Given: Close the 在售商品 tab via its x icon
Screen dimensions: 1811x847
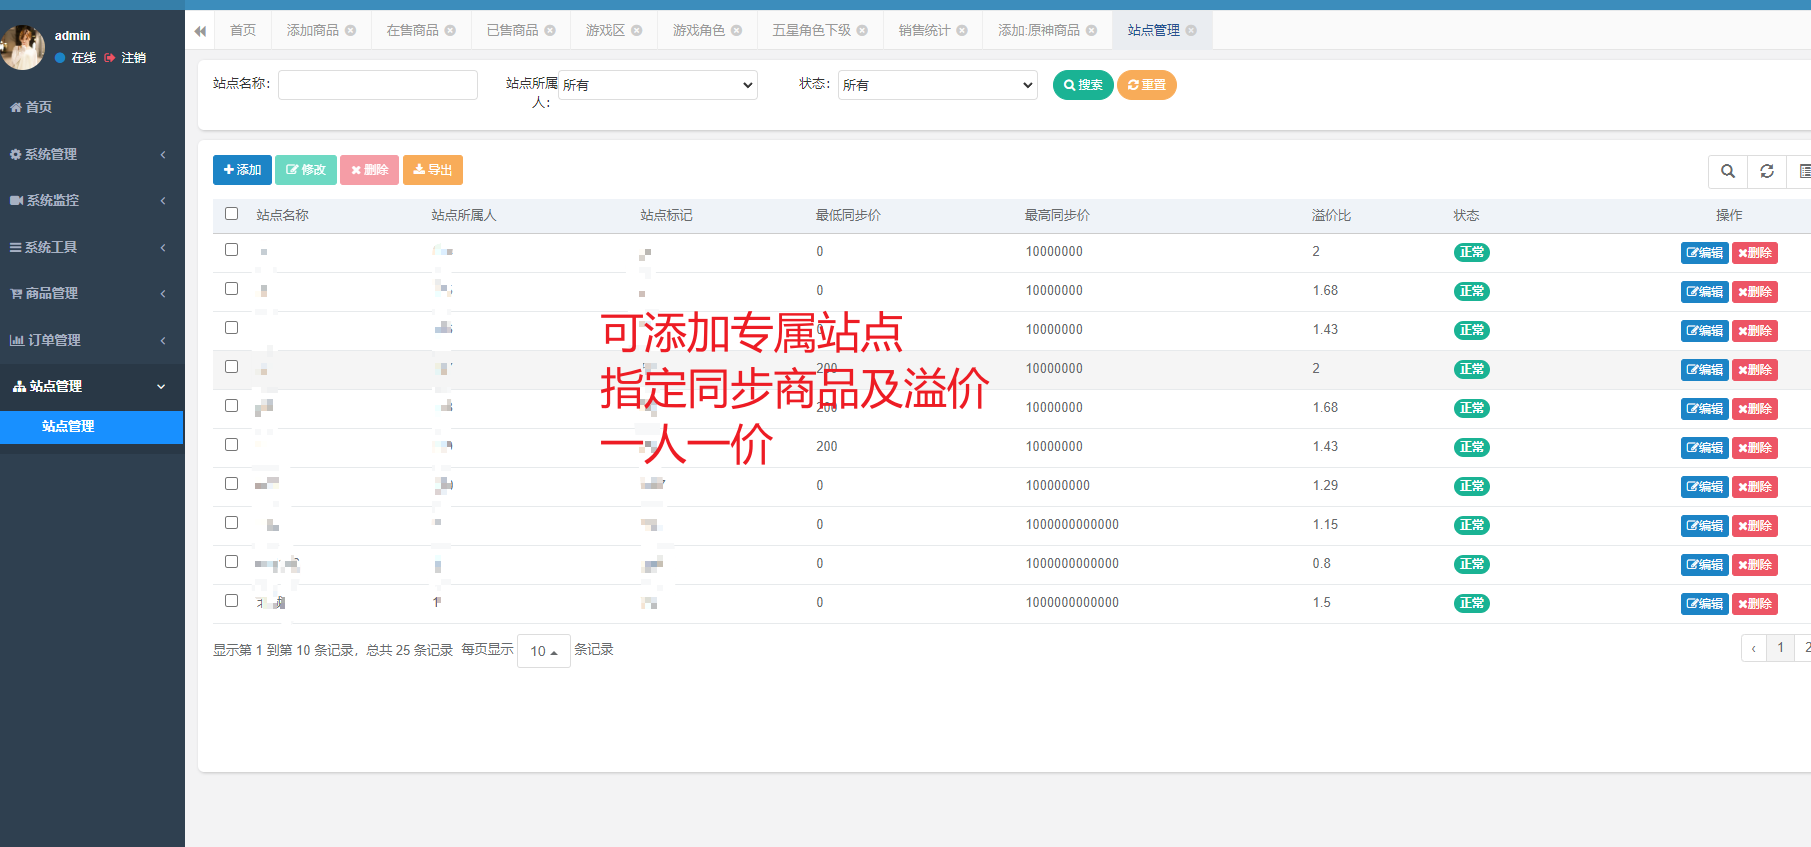Looking at the screenshot, I should click(x=450, y=31).
